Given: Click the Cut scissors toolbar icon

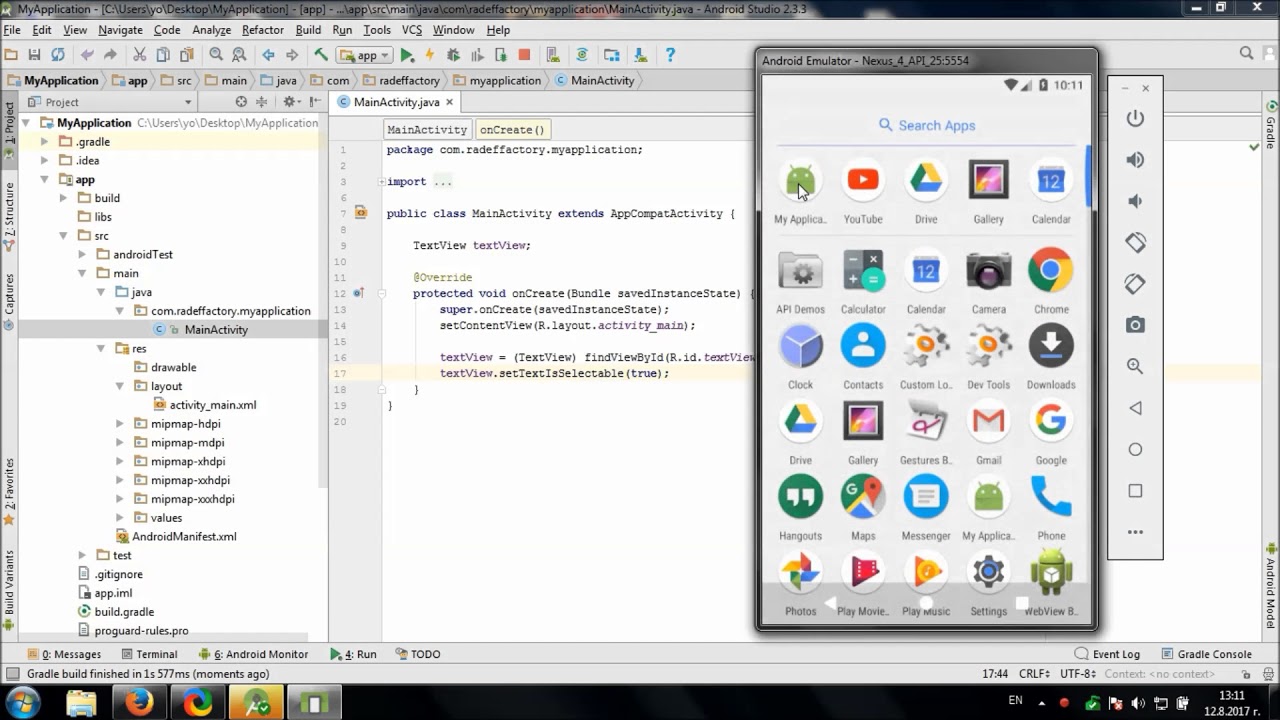Looking at the screenshot, I should coord(139,55).
